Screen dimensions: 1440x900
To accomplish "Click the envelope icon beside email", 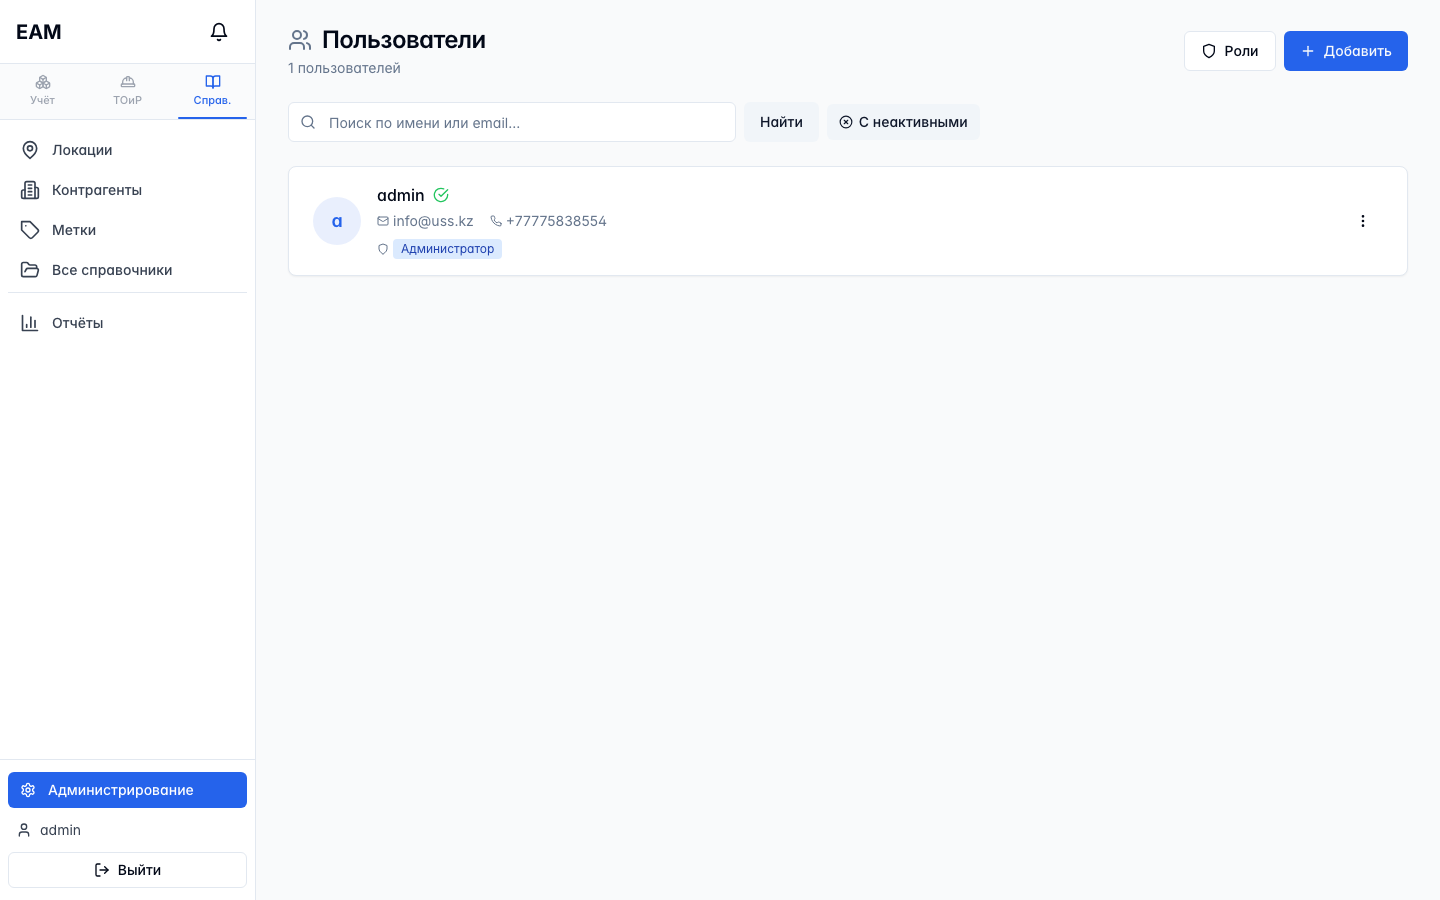I will click(x=383, y=221).
